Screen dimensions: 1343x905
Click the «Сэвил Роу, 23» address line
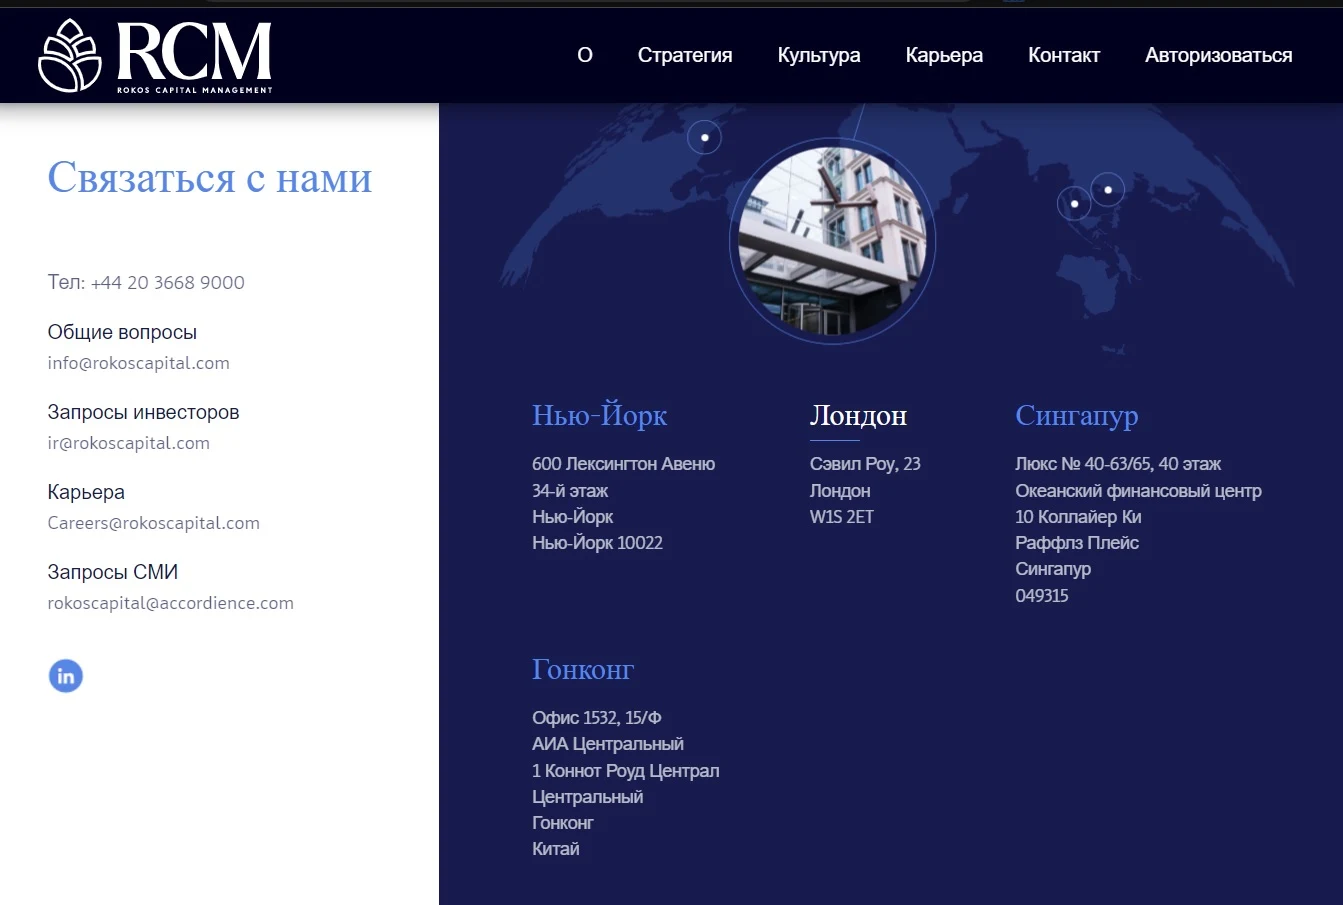point(865,464)
